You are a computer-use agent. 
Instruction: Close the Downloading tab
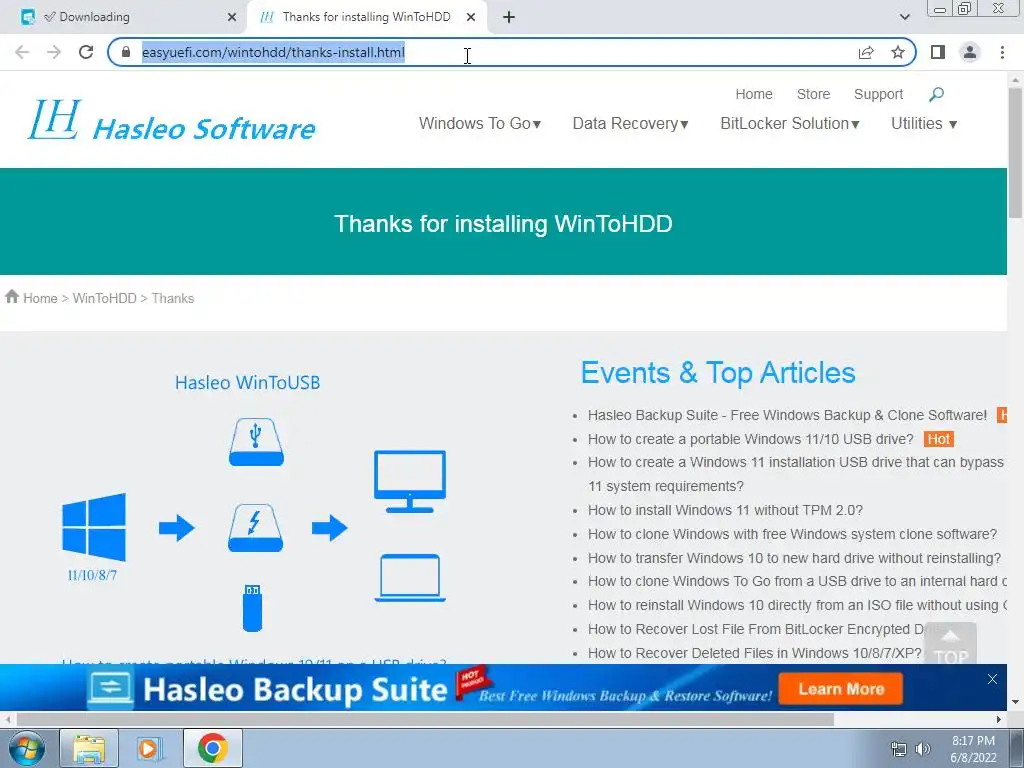pyautogui.click(x=232, y=18)
